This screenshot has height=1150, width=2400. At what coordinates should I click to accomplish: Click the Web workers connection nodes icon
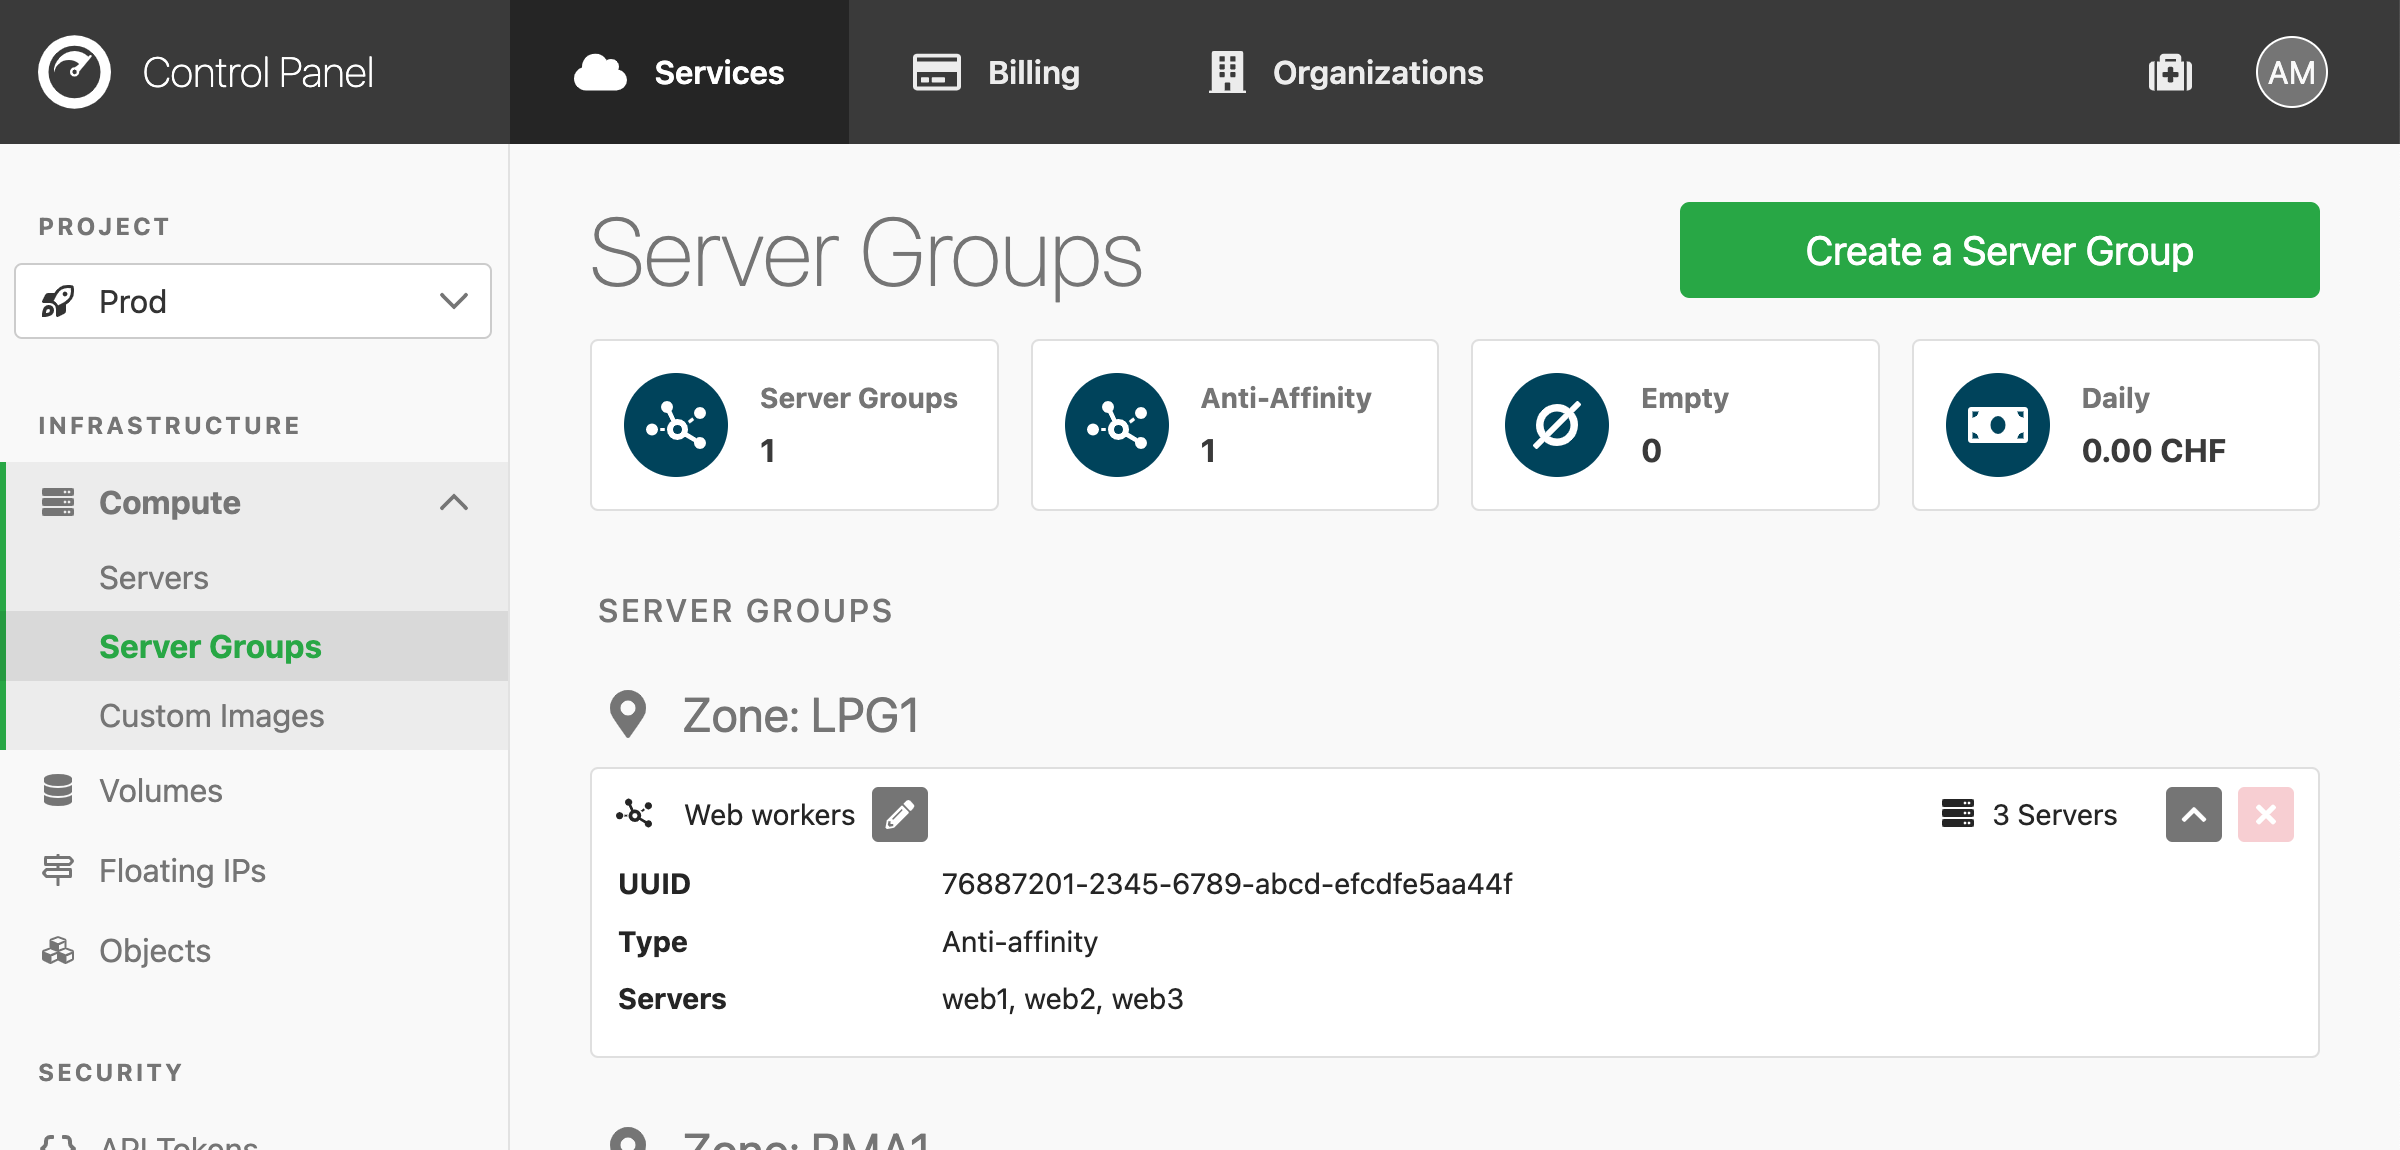pos(635,813)
